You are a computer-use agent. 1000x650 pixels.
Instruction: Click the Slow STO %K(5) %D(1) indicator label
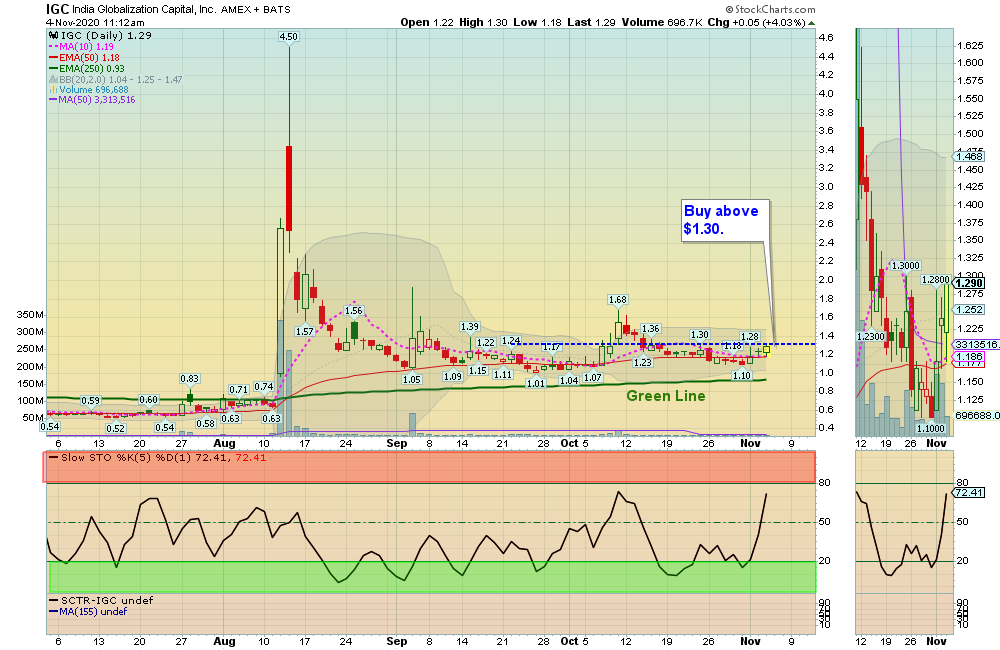157,457
